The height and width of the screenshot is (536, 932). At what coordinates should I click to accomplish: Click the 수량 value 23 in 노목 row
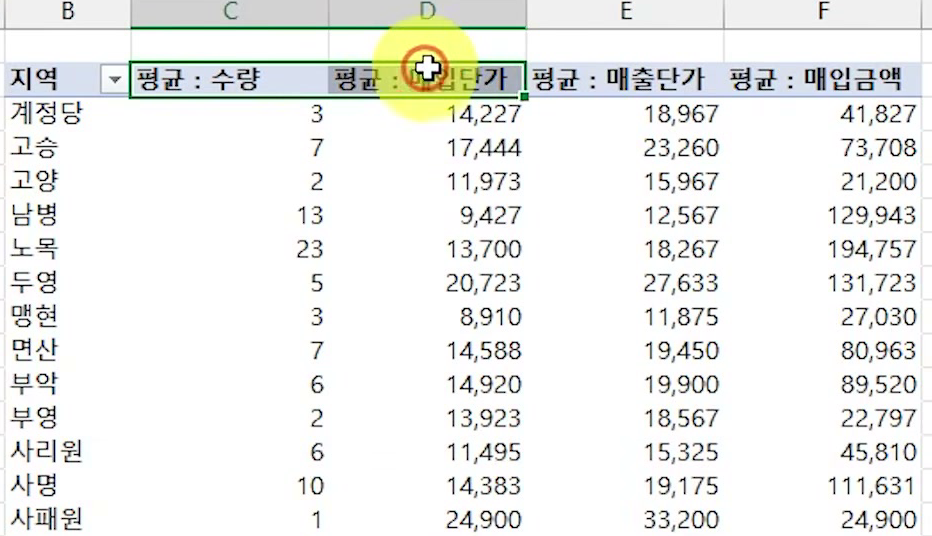click(229, 248)
